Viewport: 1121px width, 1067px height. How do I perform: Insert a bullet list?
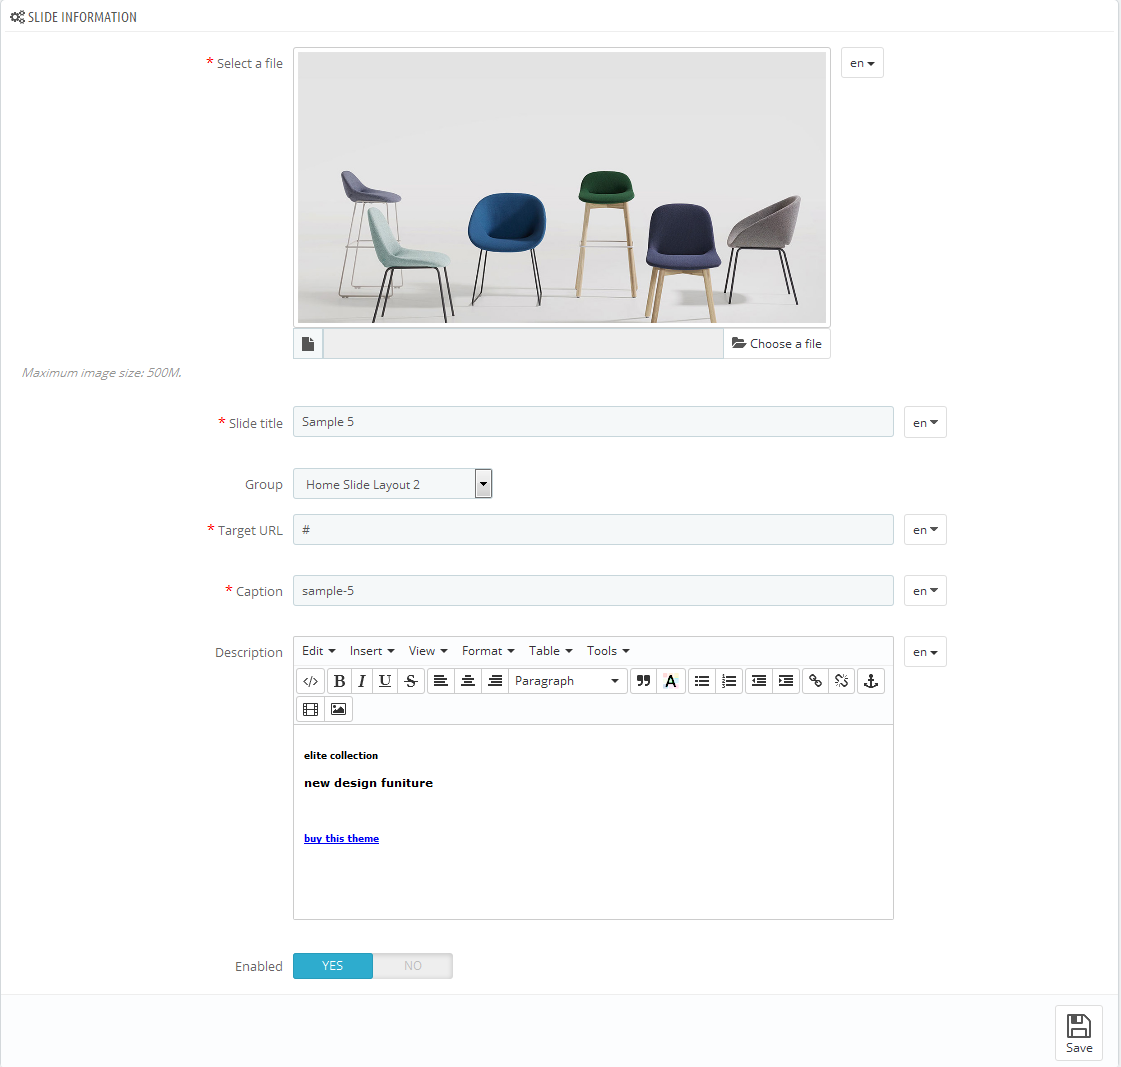pos(702,681)
